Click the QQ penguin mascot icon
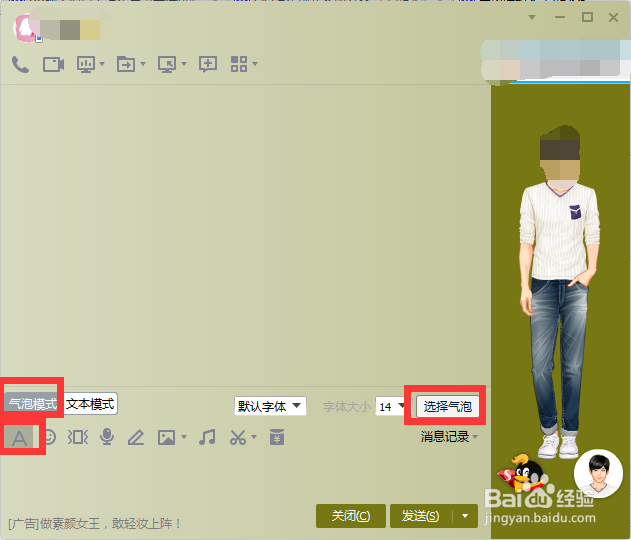The image size is (631, 540). (521, 472)
